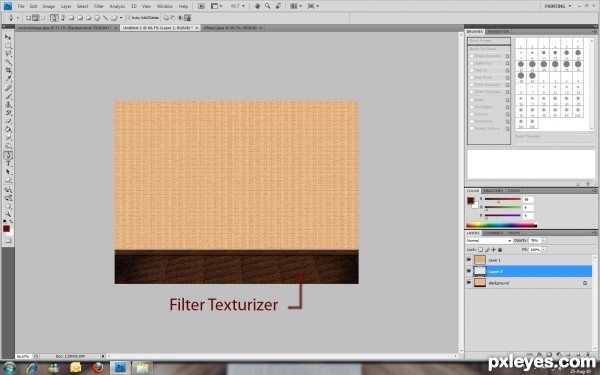Open the Normal blend mode dropdown
The height and width of the screenshot is (375, 600).
489,240
